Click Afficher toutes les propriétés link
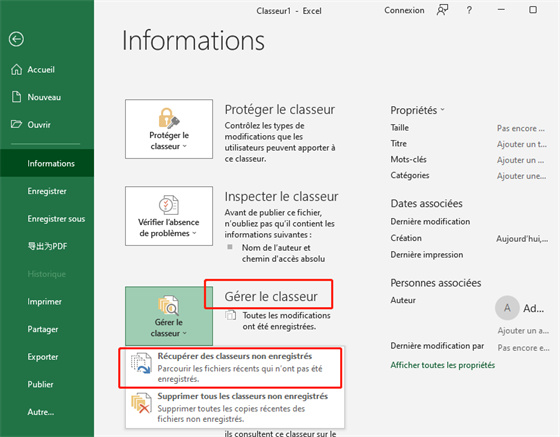 tap(442, 365)
